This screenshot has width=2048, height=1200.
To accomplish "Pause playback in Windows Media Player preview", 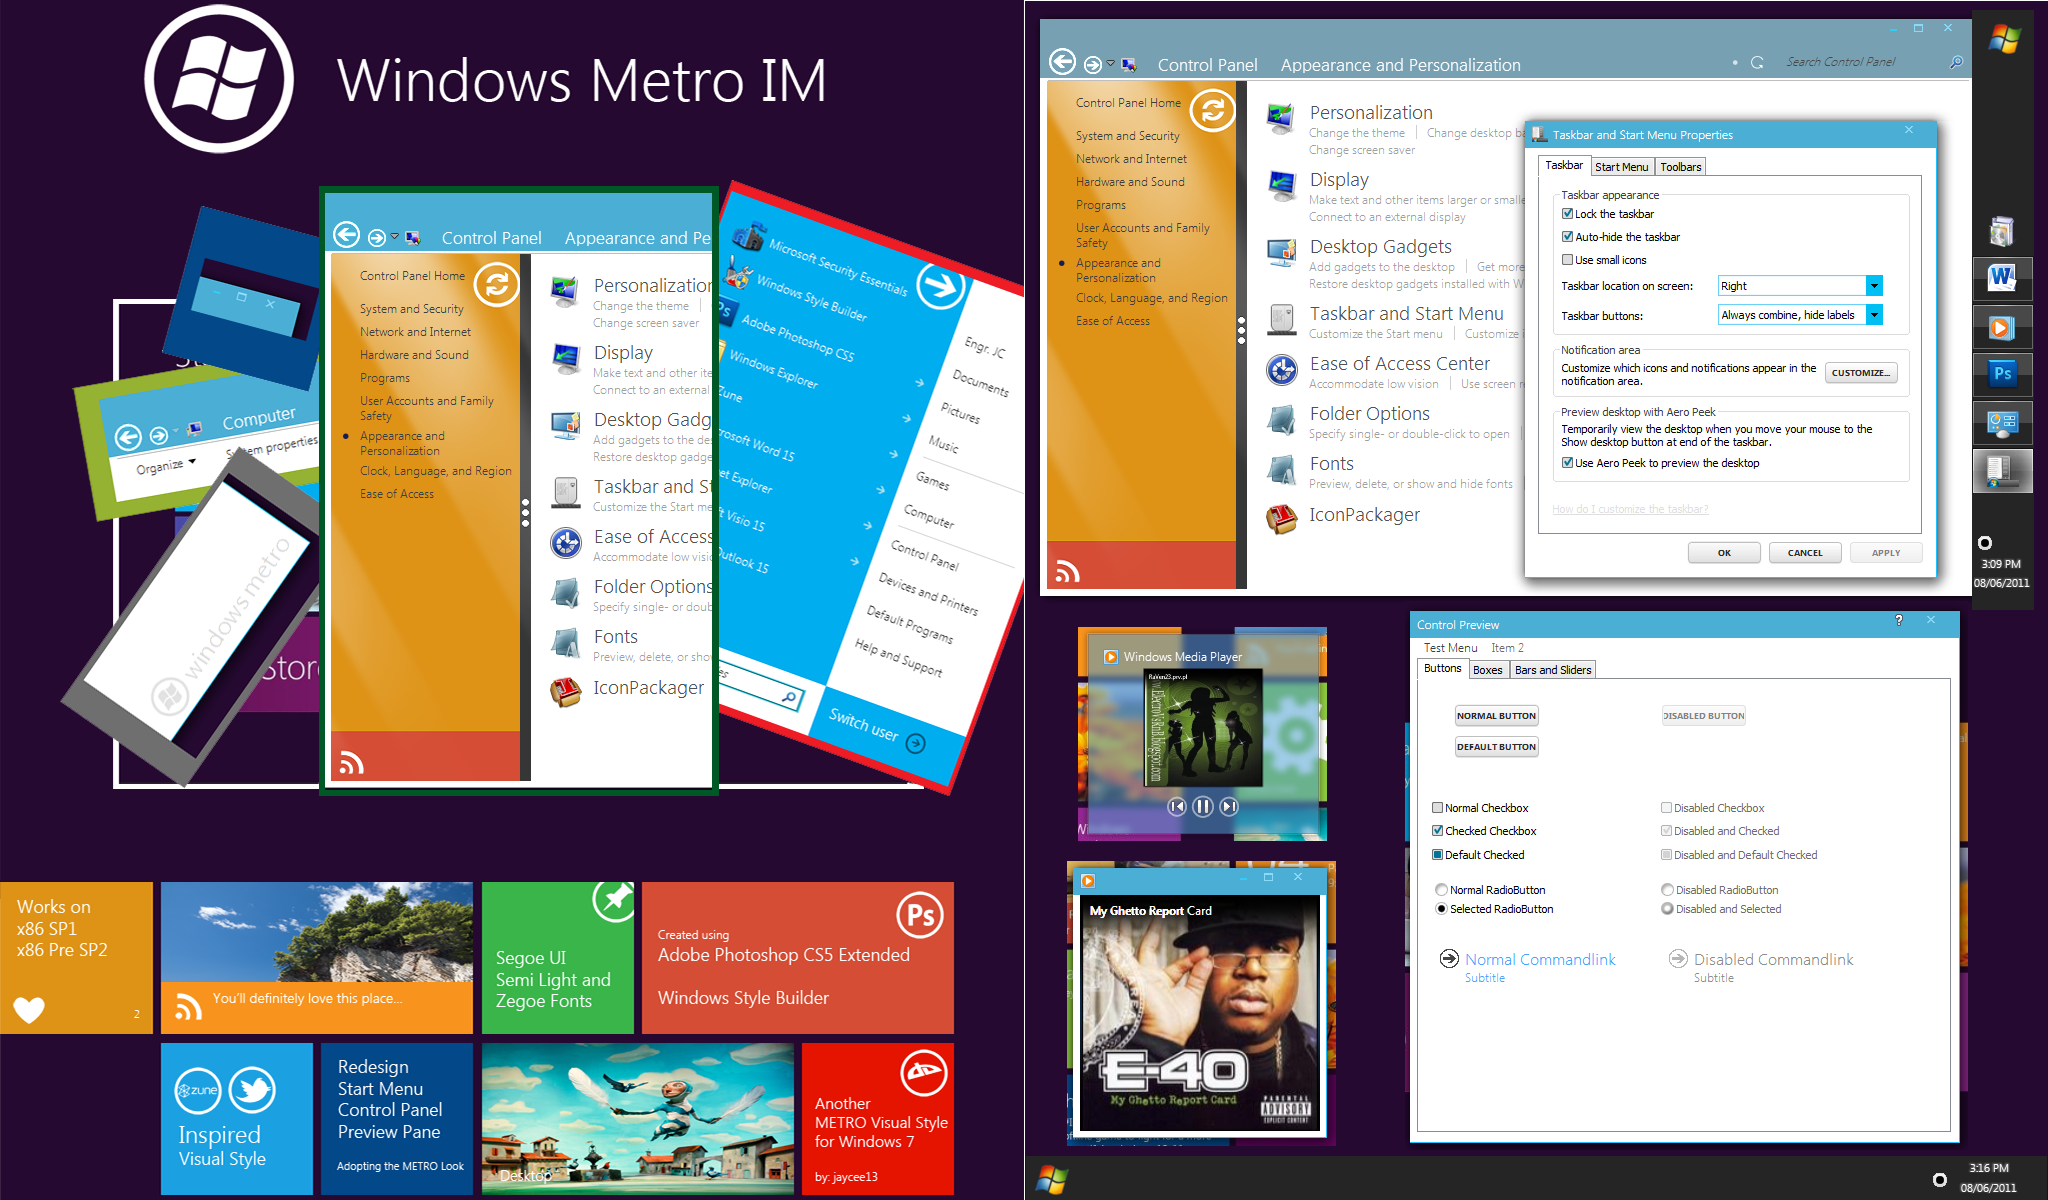I will [x=1203, y=806].
